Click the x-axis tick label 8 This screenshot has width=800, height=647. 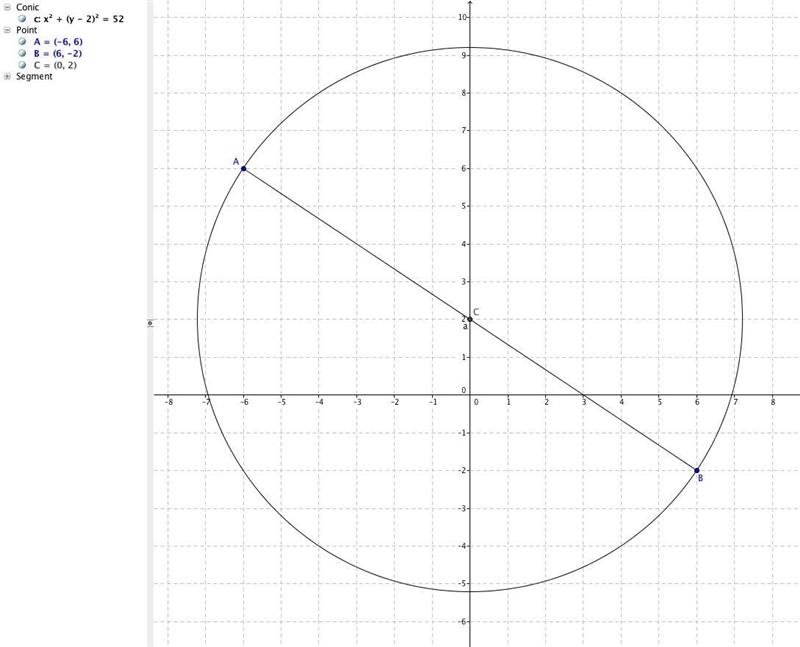click(x=773, y=402)
